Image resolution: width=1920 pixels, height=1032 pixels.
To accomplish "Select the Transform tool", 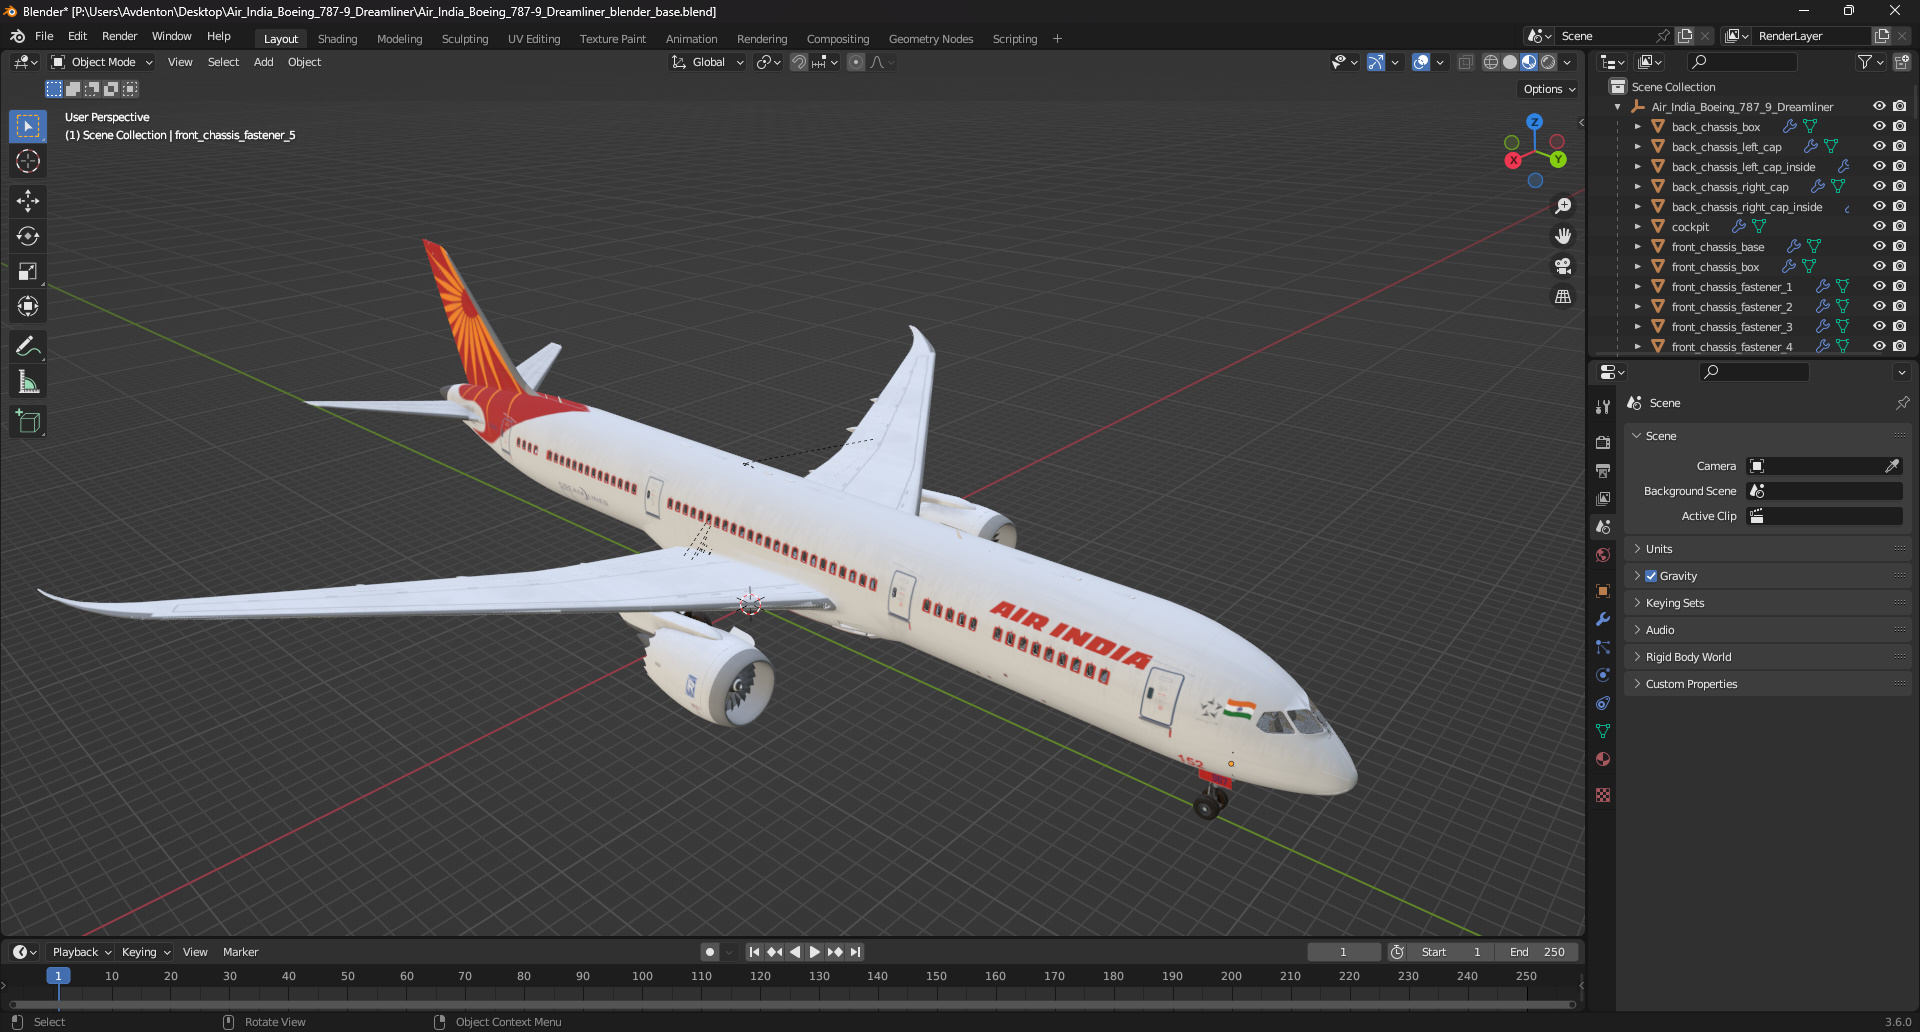I will 28,306.
